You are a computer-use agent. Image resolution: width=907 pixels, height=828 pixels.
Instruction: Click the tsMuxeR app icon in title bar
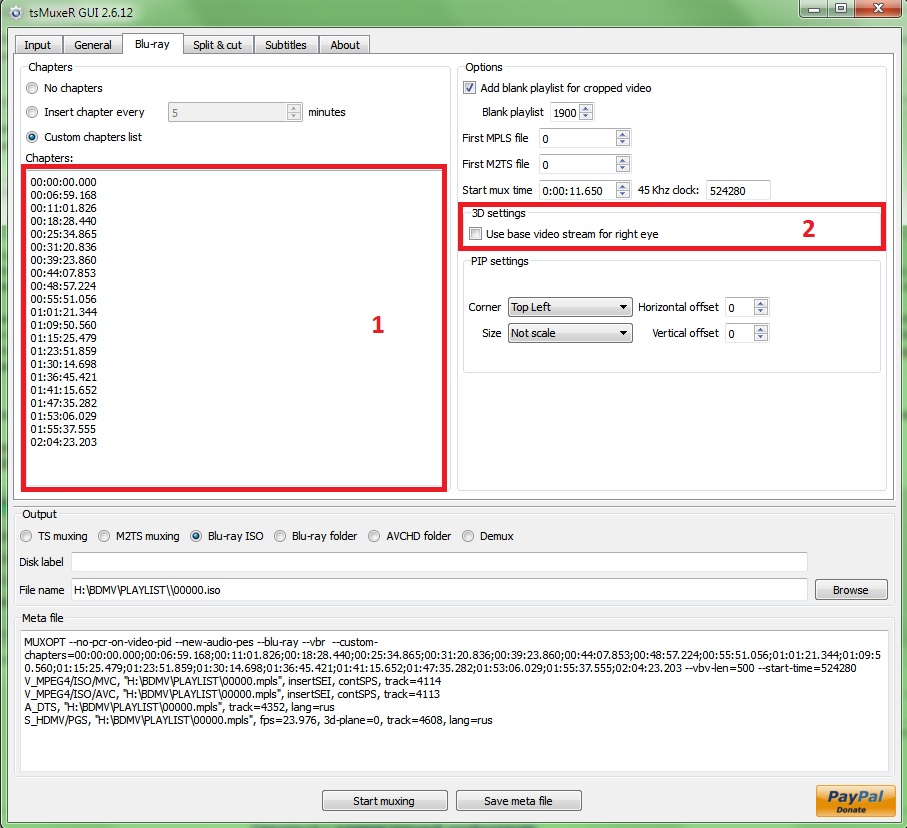coord(16,12)
